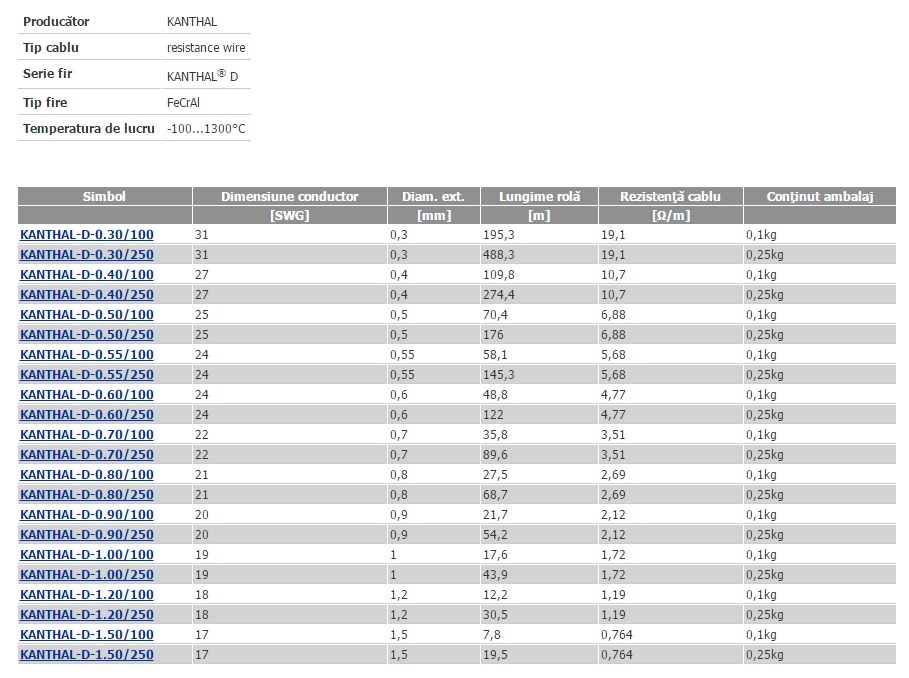Click the Dimensiune conductor column header
The image size is (909, 678).
290,196
